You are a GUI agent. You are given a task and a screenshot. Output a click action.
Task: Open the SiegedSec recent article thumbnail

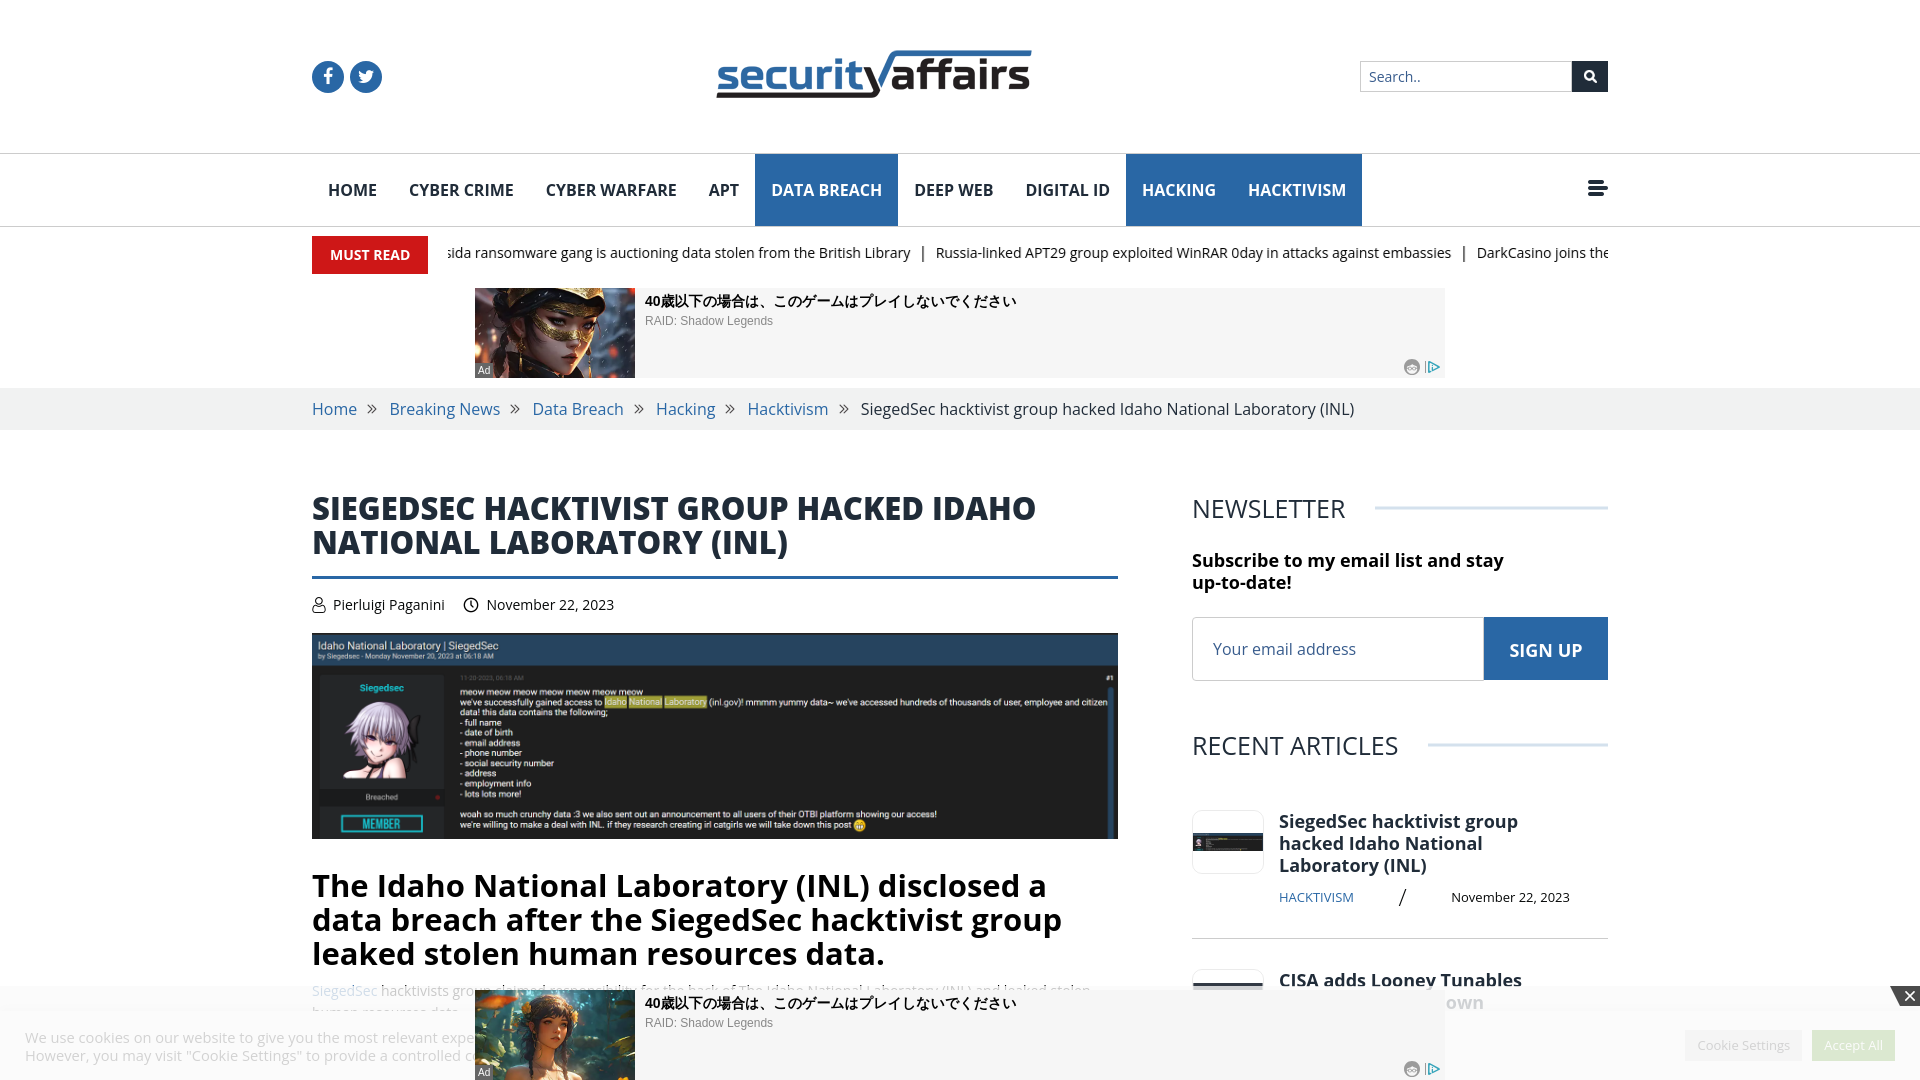coord(1228,842)
